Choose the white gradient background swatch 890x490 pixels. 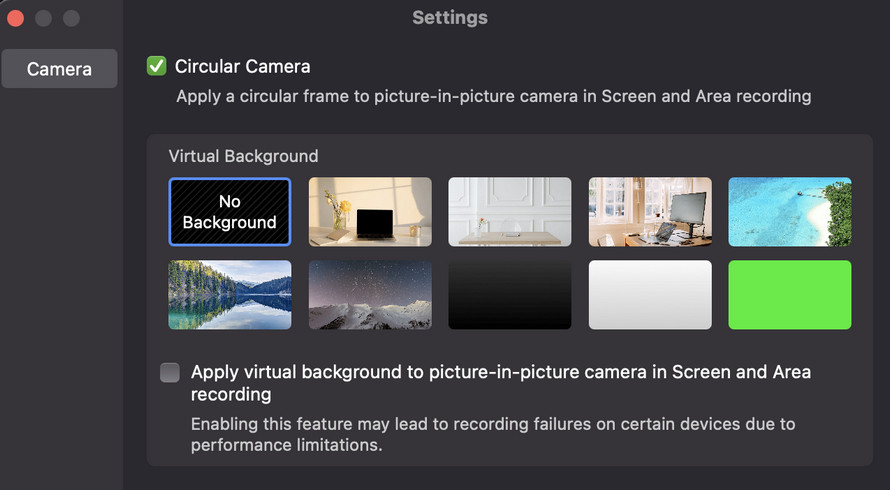point(650,295)
